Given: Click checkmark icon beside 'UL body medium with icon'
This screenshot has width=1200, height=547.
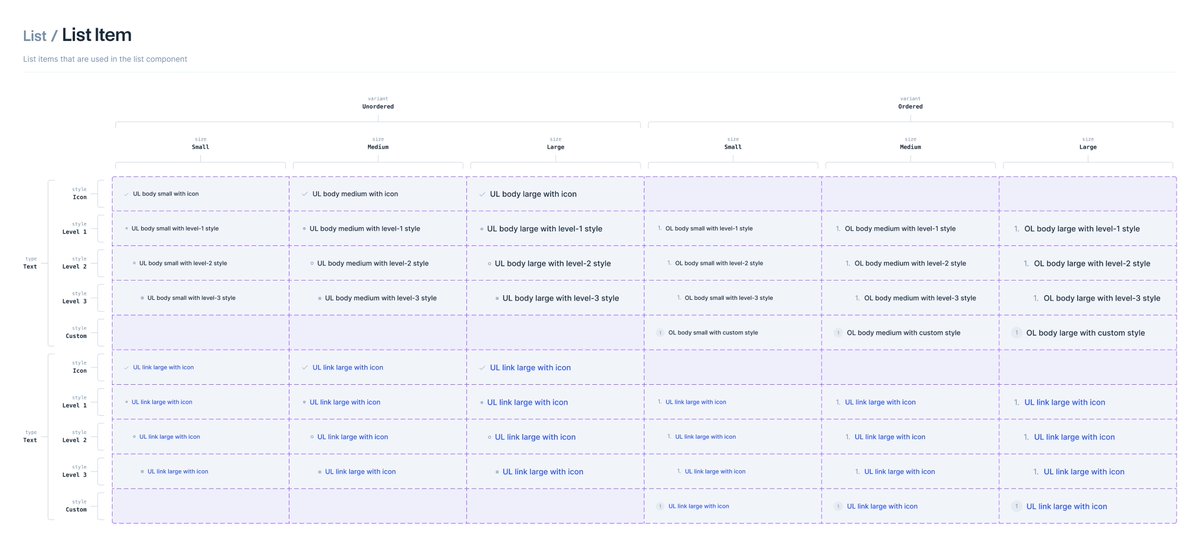Looking at the screenshot, I should (x=305, y=194).
